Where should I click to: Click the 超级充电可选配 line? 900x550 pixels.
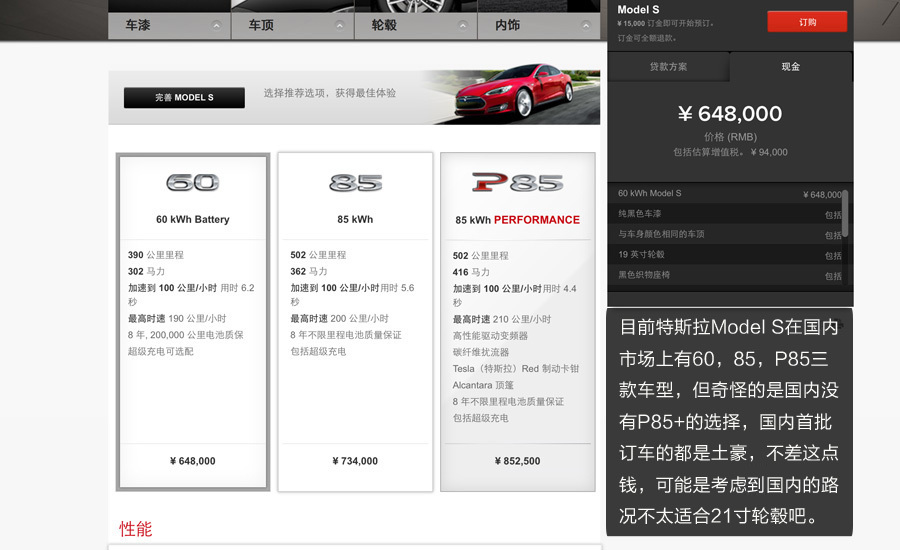[161, 351]
